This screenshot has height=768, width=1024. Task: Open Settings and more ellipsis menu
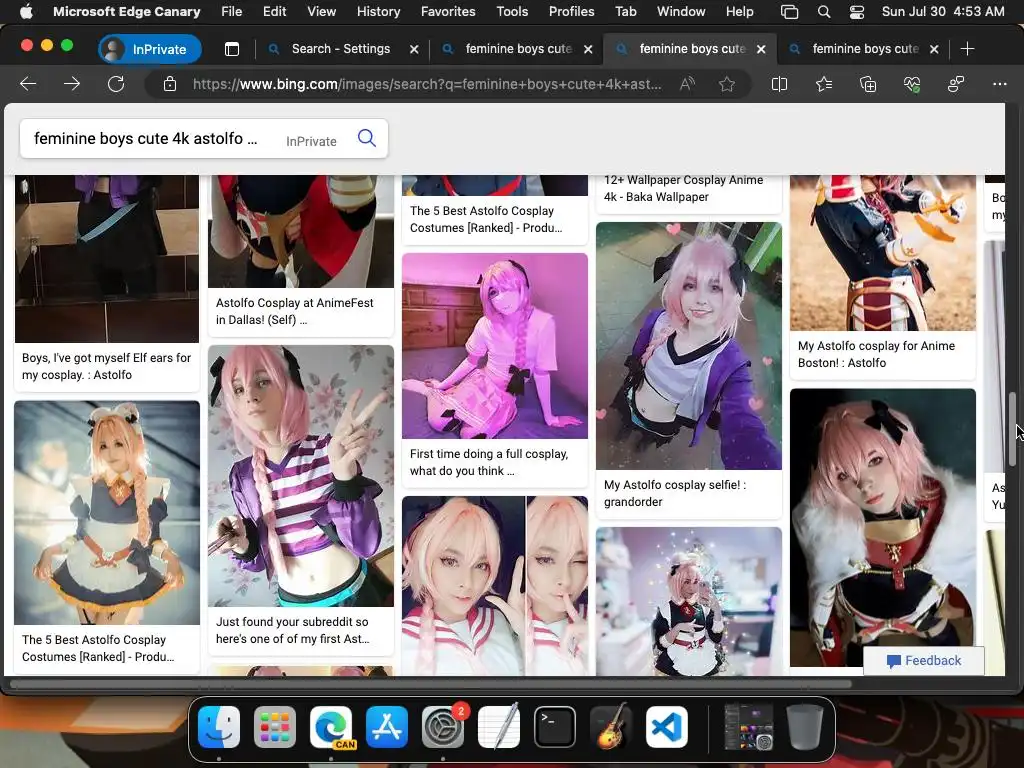pos(1000,84)
